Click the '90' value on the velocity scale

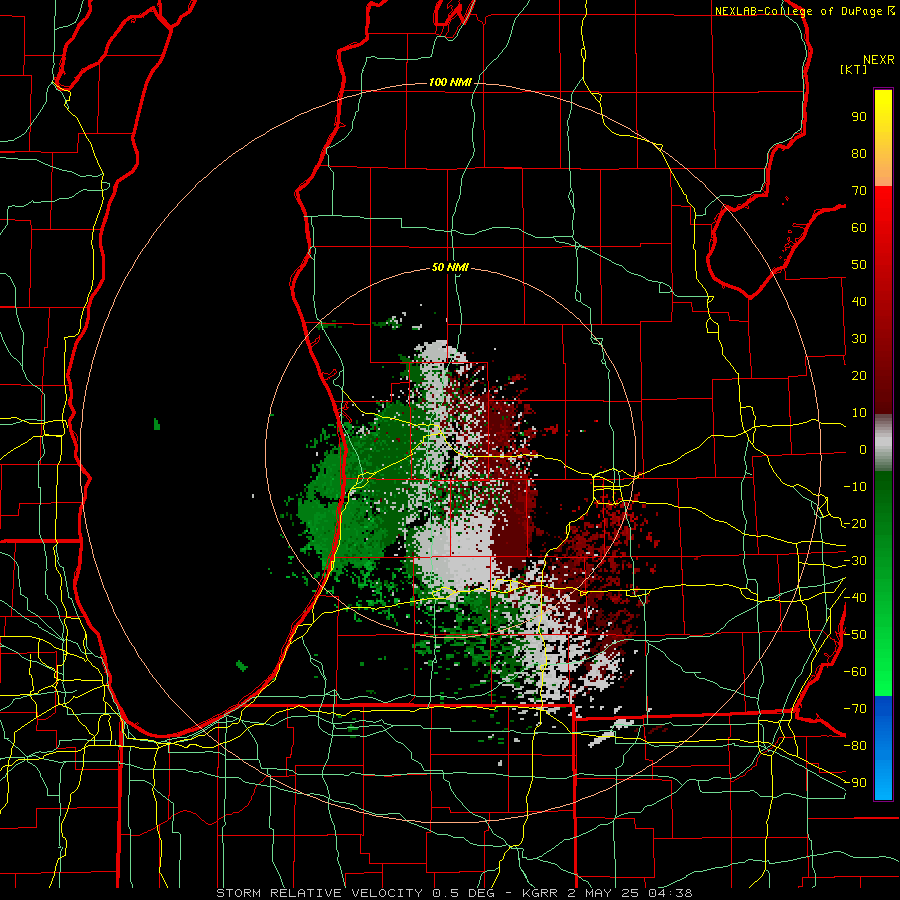[x=859, y=117]
